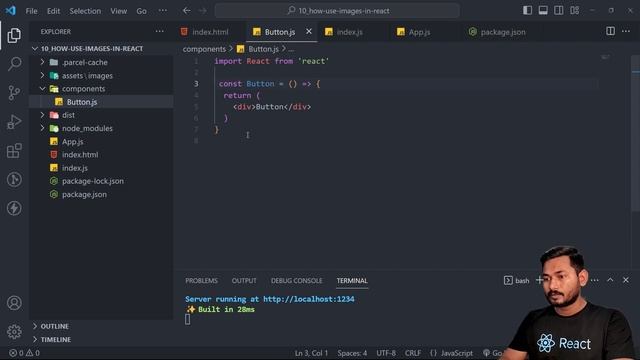Toggle the bottom panel layout icon
640x360 pixels.
(x=543, y=11)
